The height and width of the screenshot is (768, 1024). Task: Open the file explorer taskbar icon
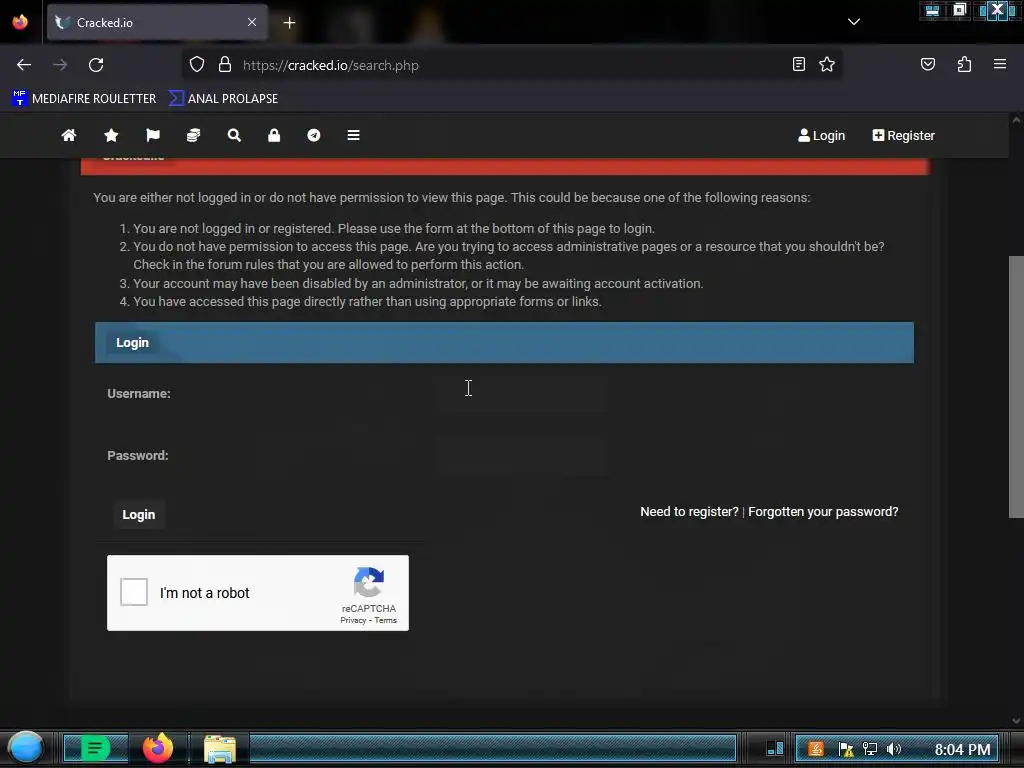(x=220, y=748)
